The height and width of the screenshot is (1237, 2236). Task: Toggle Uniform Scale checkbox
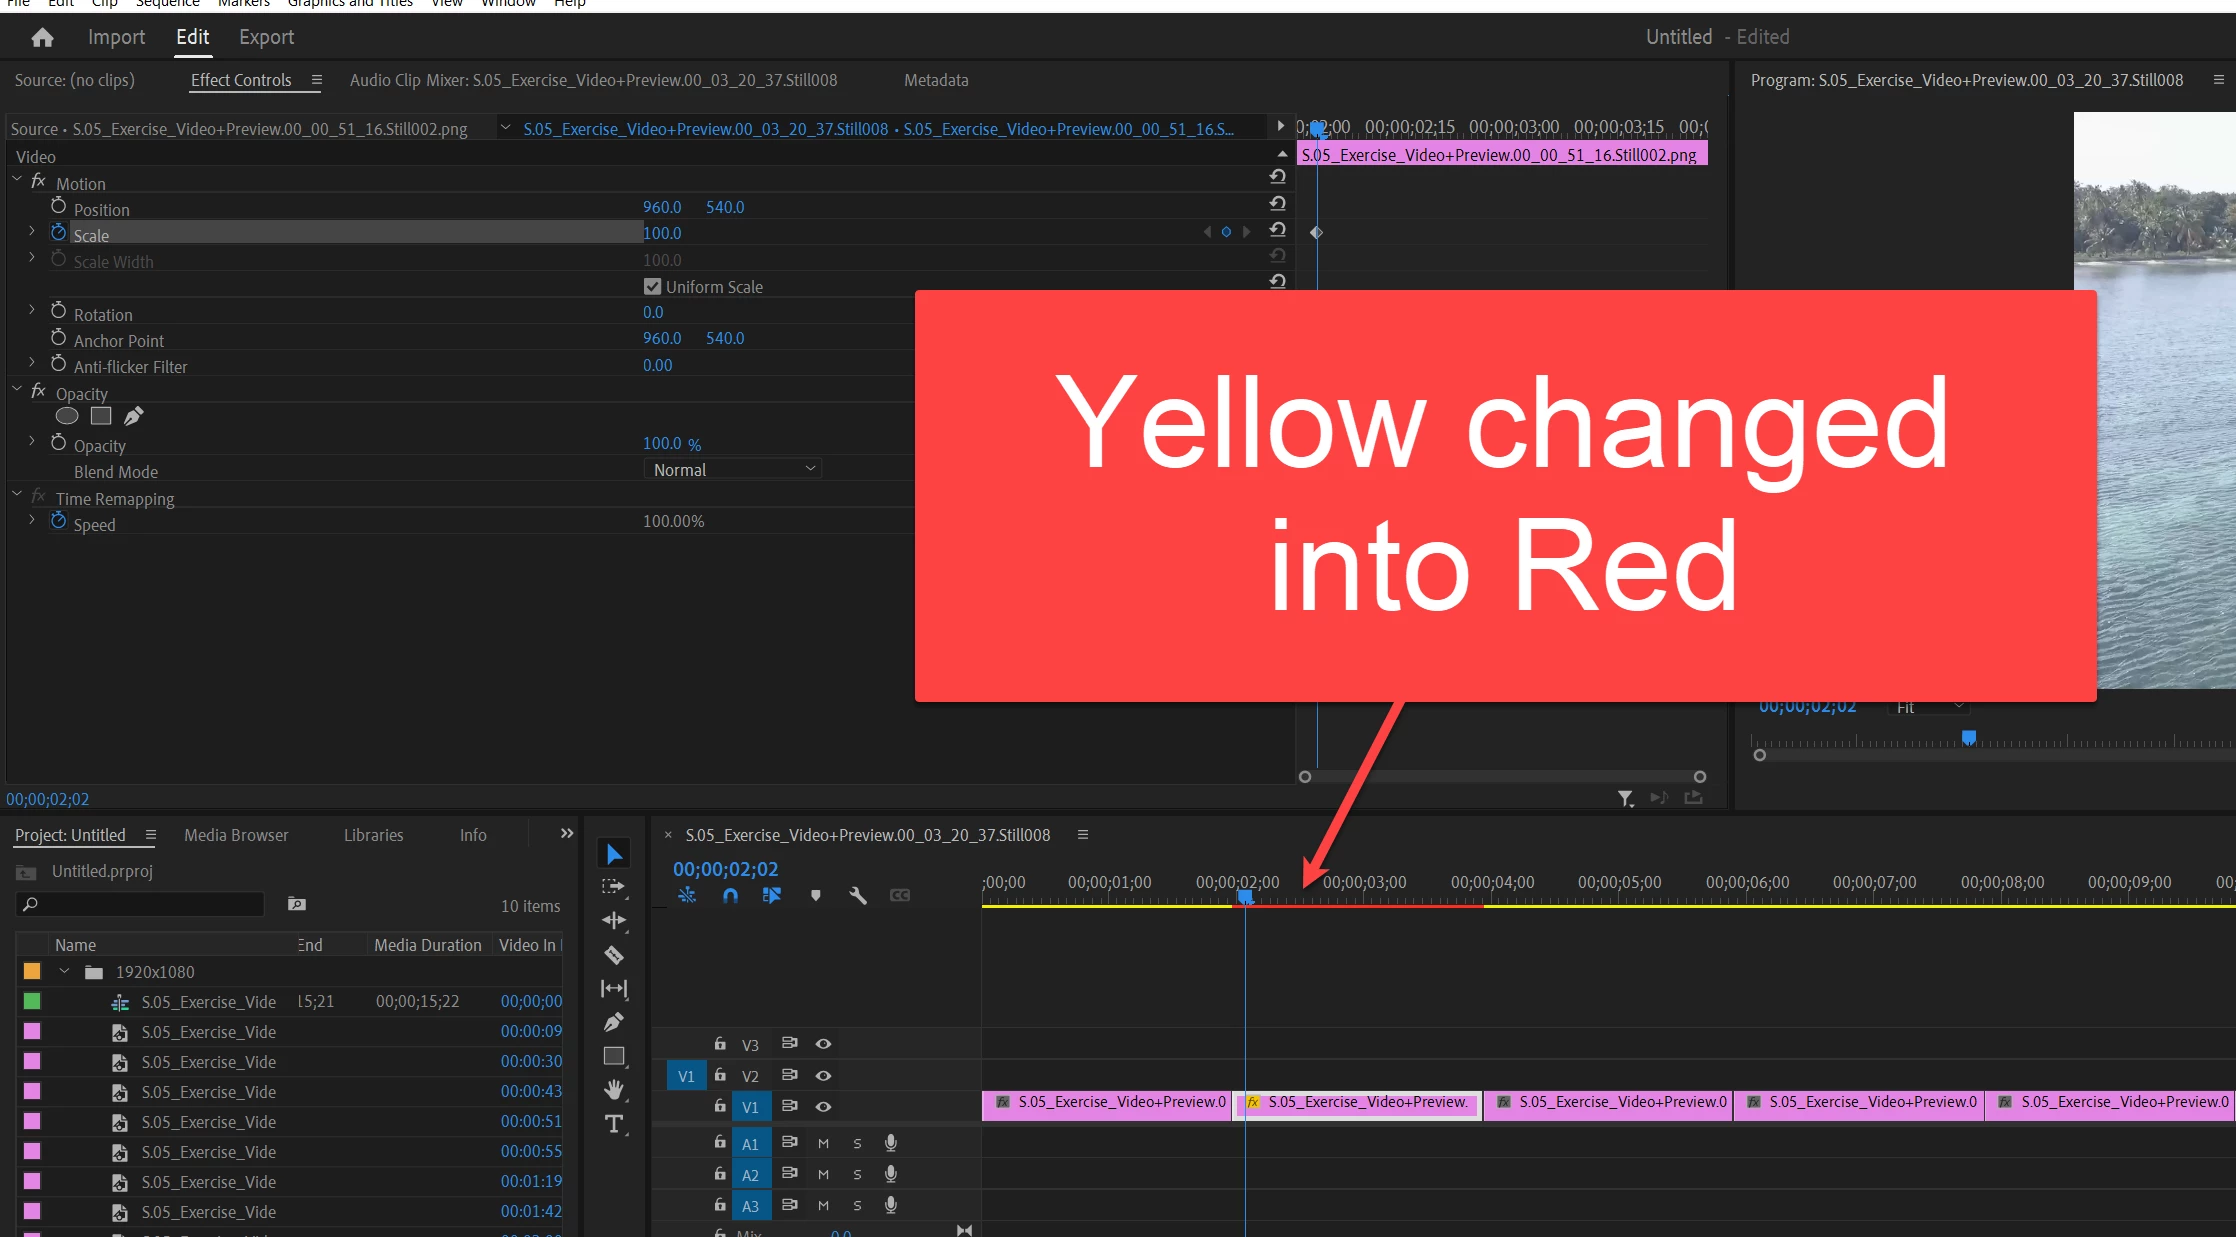click(x=653, y=287)
